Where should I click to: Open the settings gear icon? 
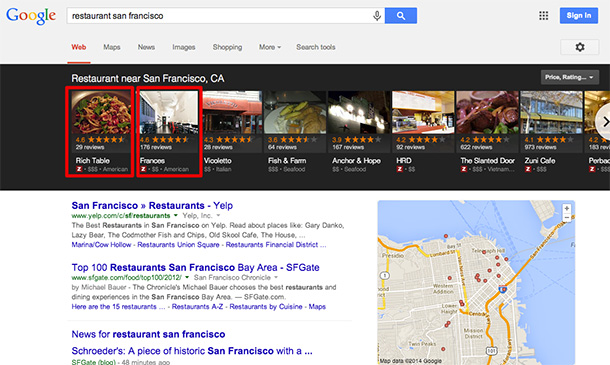click(x=580, y=47)
